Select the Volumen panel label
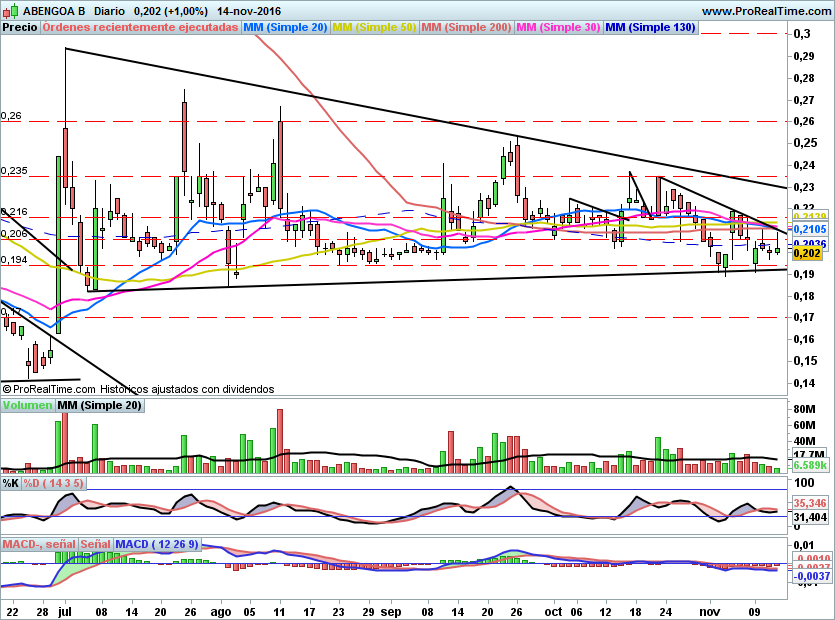Viewport: 835px width, 620px height. pos(28,405)
